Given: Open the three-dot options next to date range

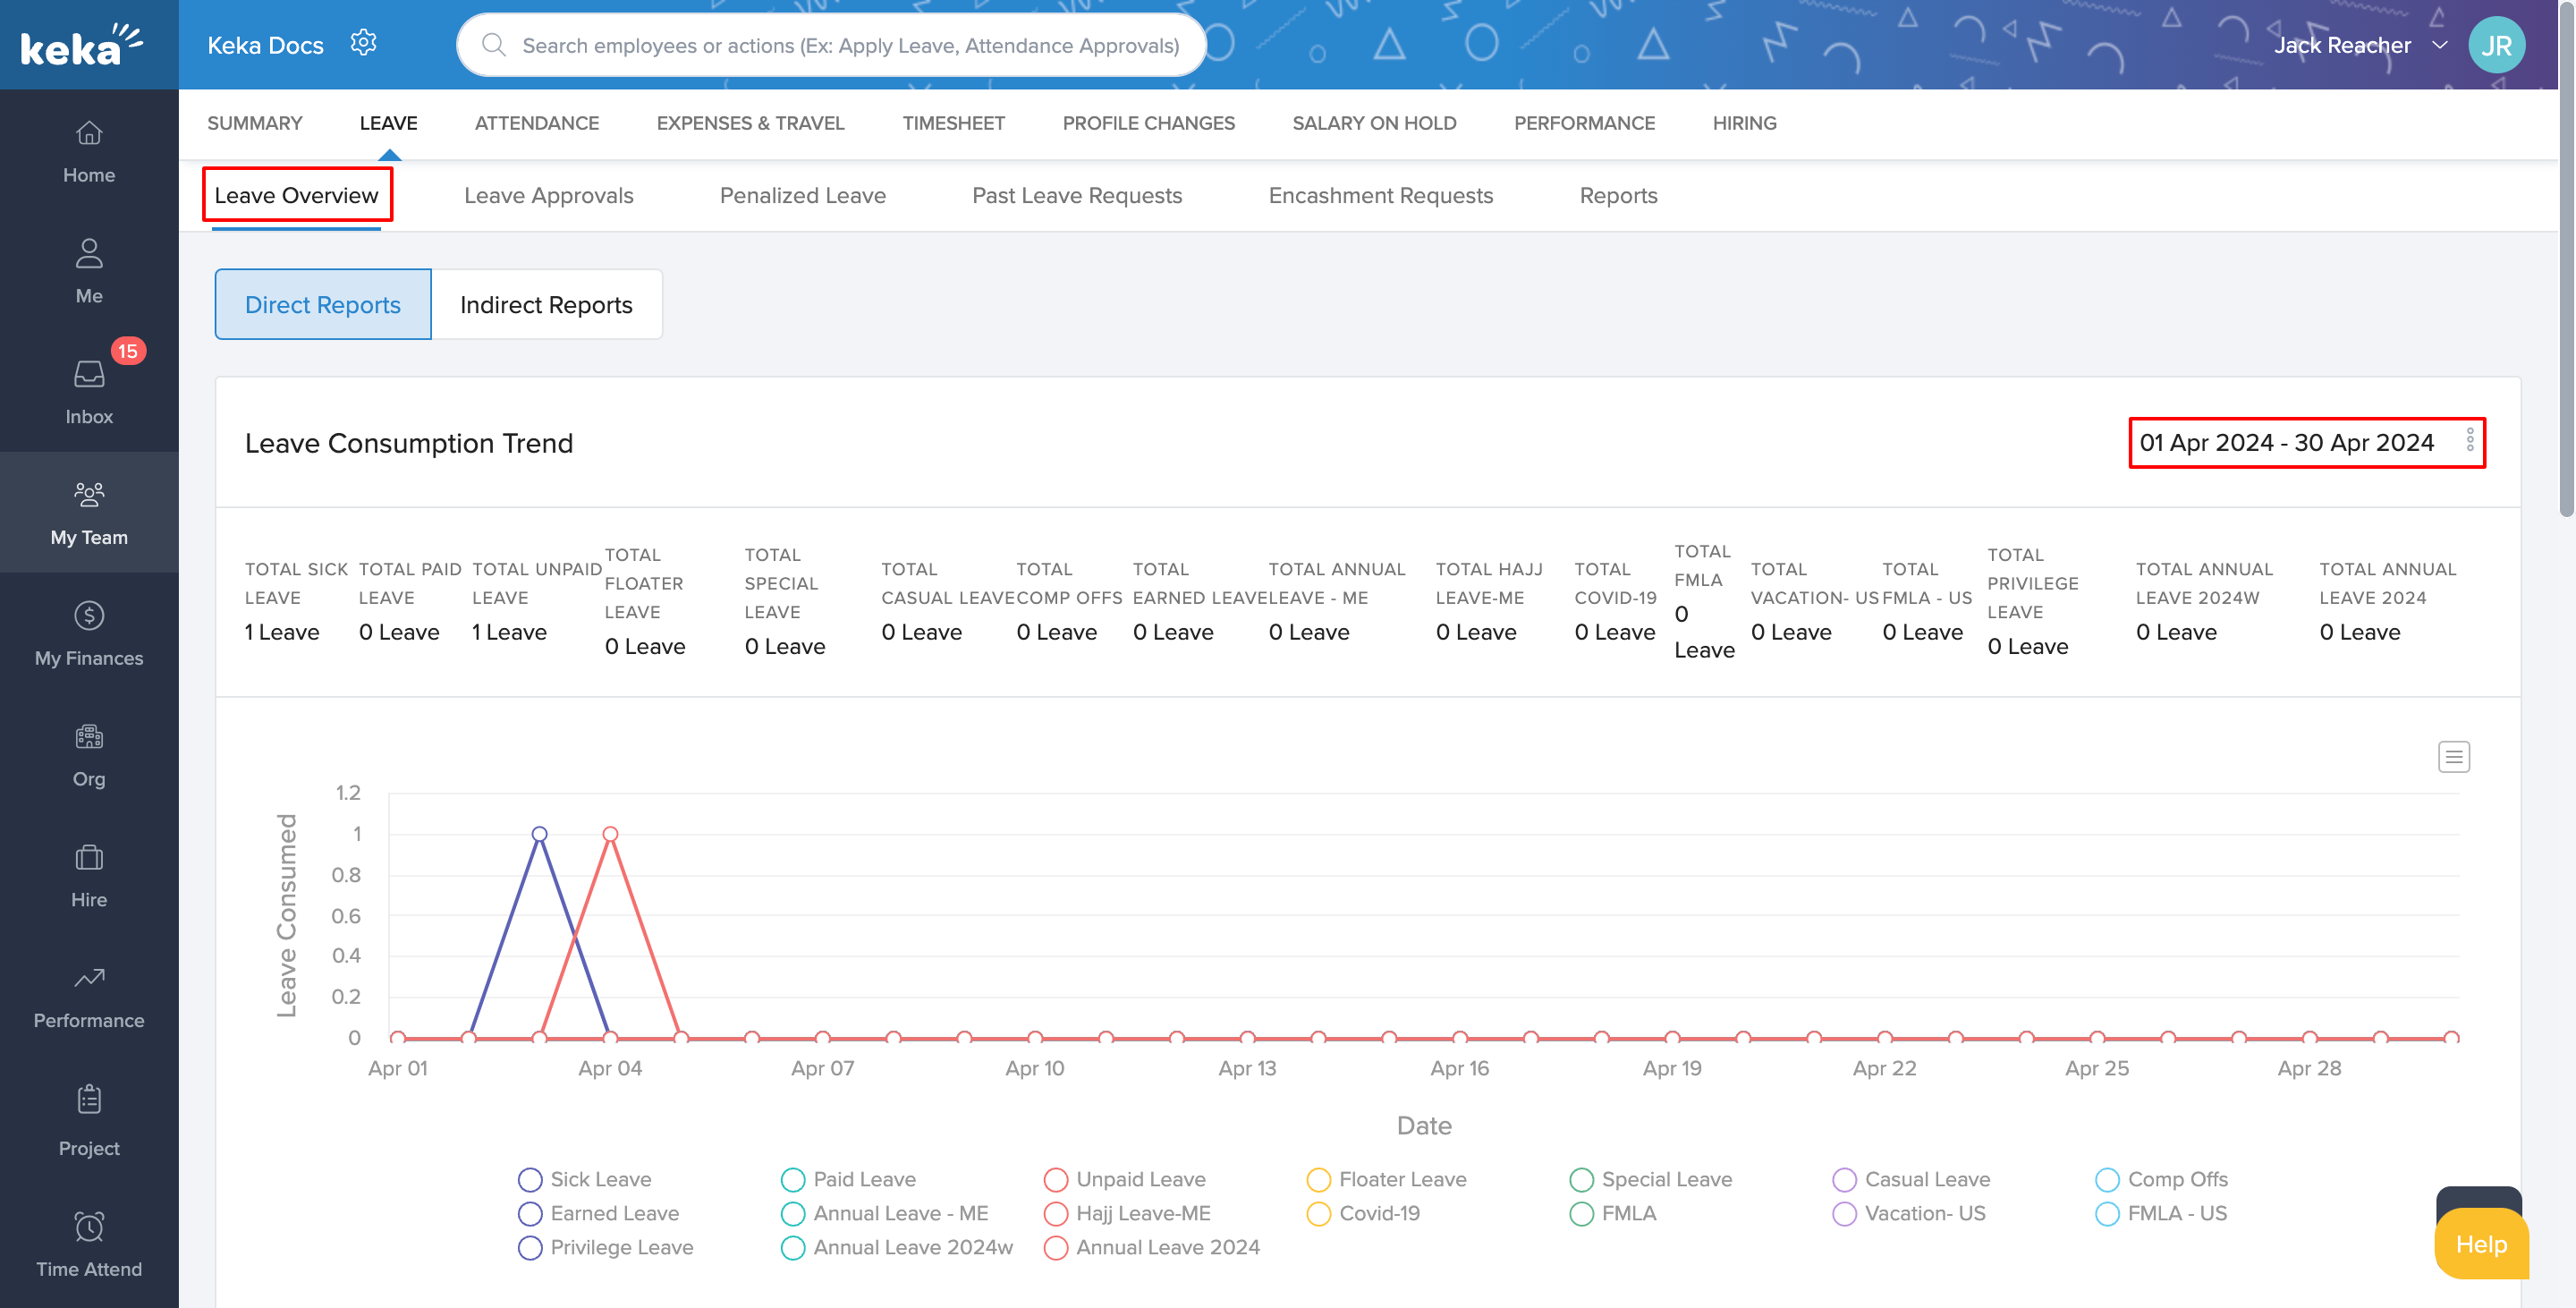Looking at the screenshot, I should coord(2469,441).
